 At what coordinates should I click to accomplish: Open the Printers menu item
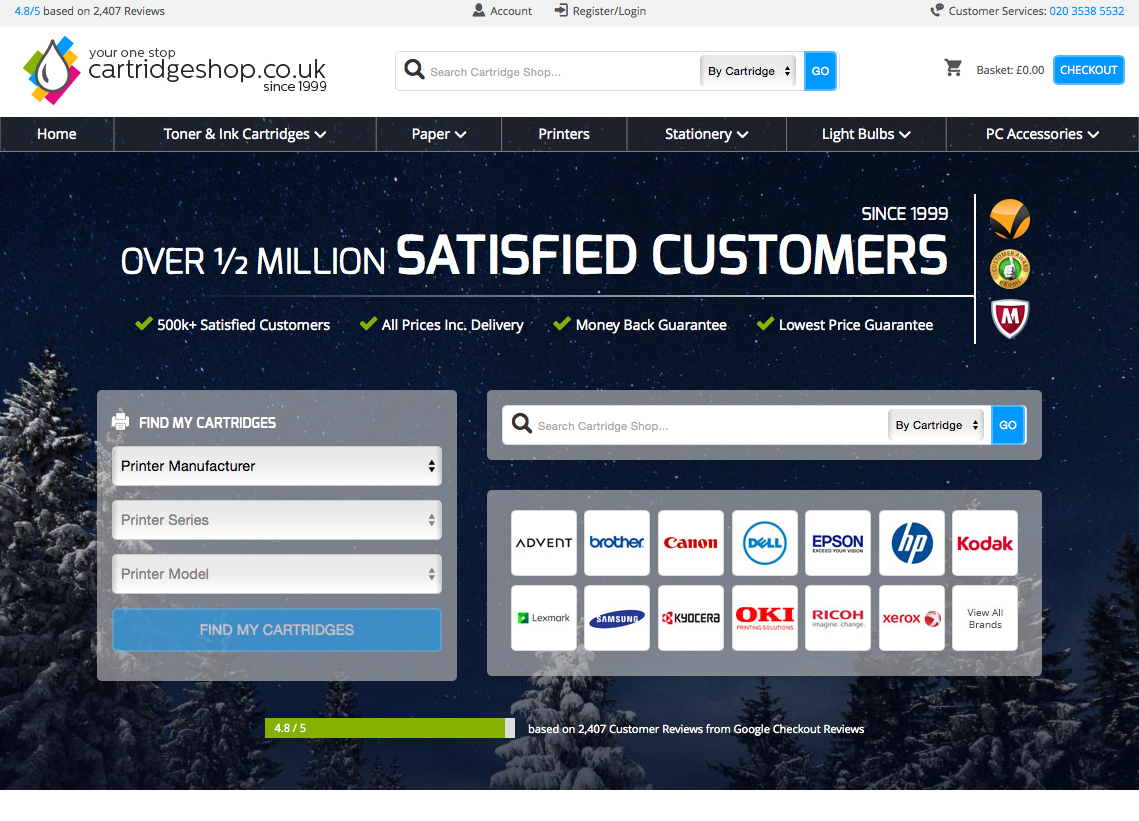[564, 134]
